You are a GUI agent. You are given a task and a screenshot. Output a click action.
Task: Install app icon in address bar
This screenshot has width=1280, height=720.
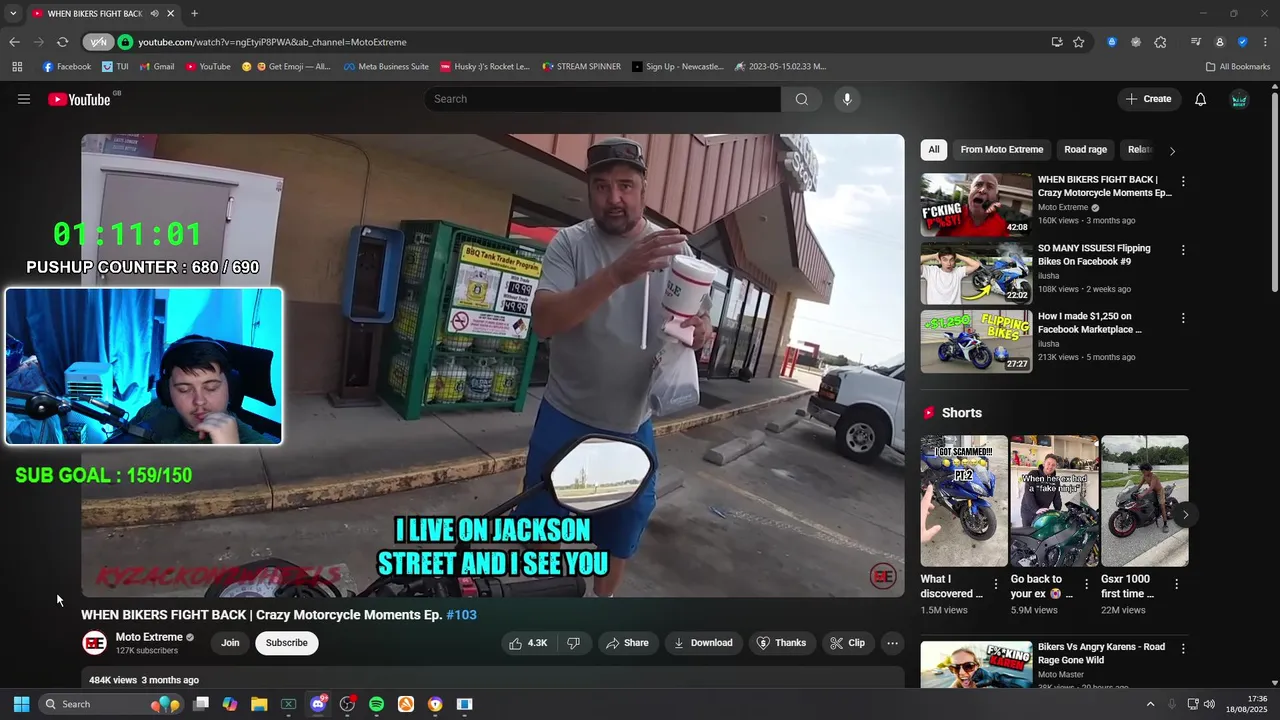[1057, 42]
